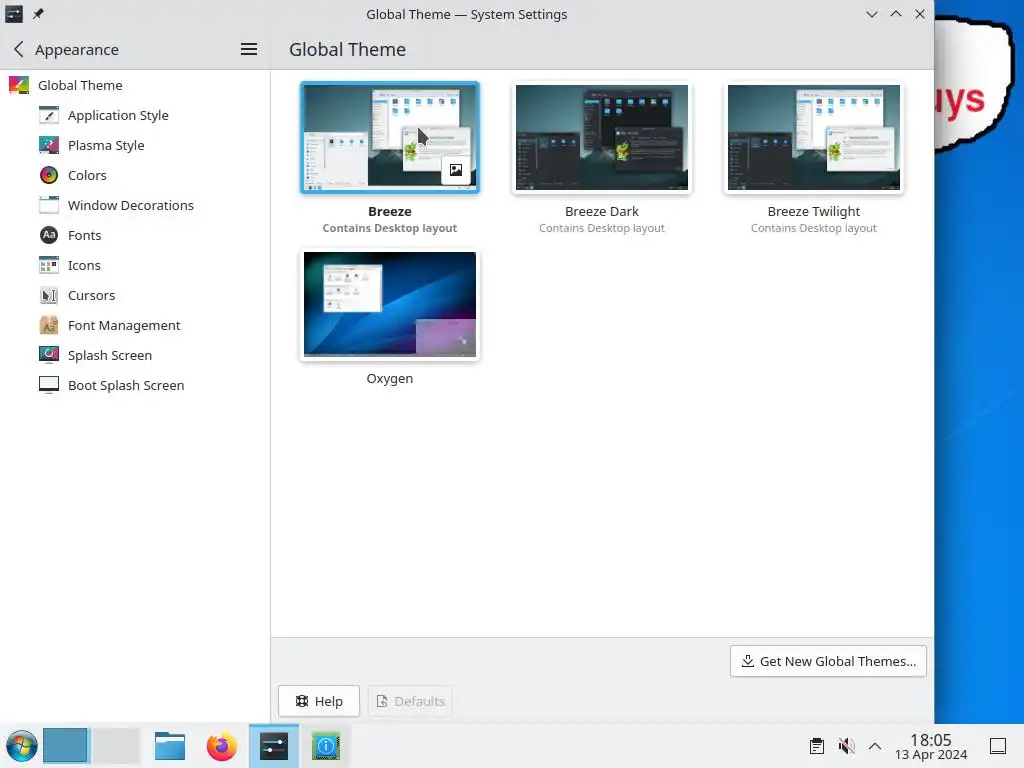Open Boot Splash Screen settings
The width and height of the screenshot is (1024, 768).
pos(126,385)
